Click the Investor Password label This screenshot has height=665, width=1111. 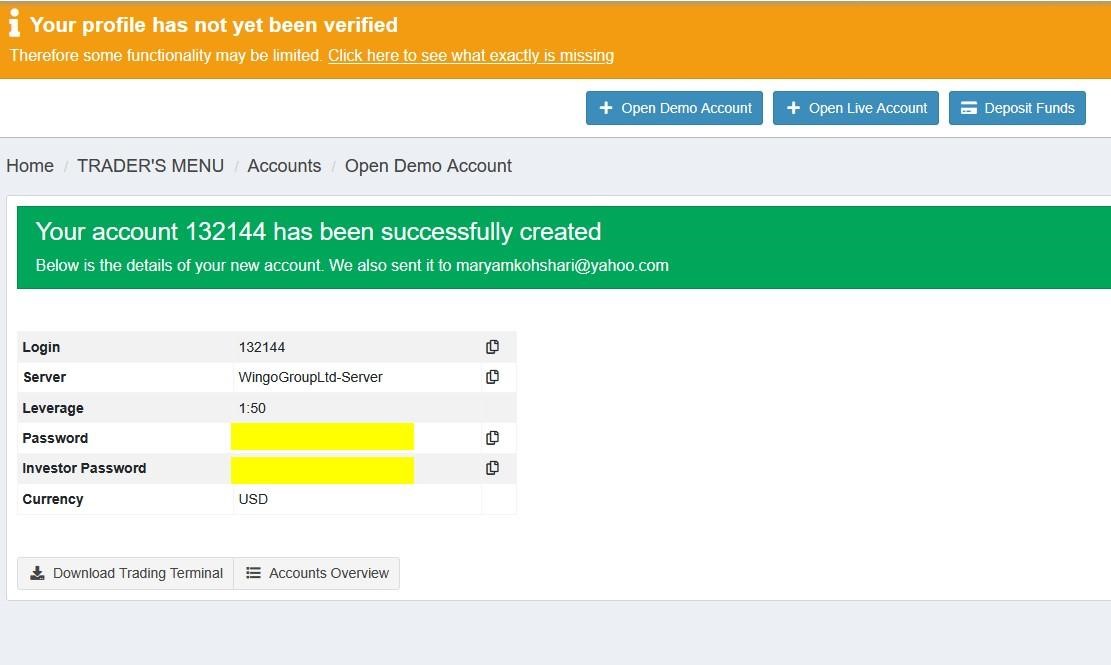click(x=84, y=468)
